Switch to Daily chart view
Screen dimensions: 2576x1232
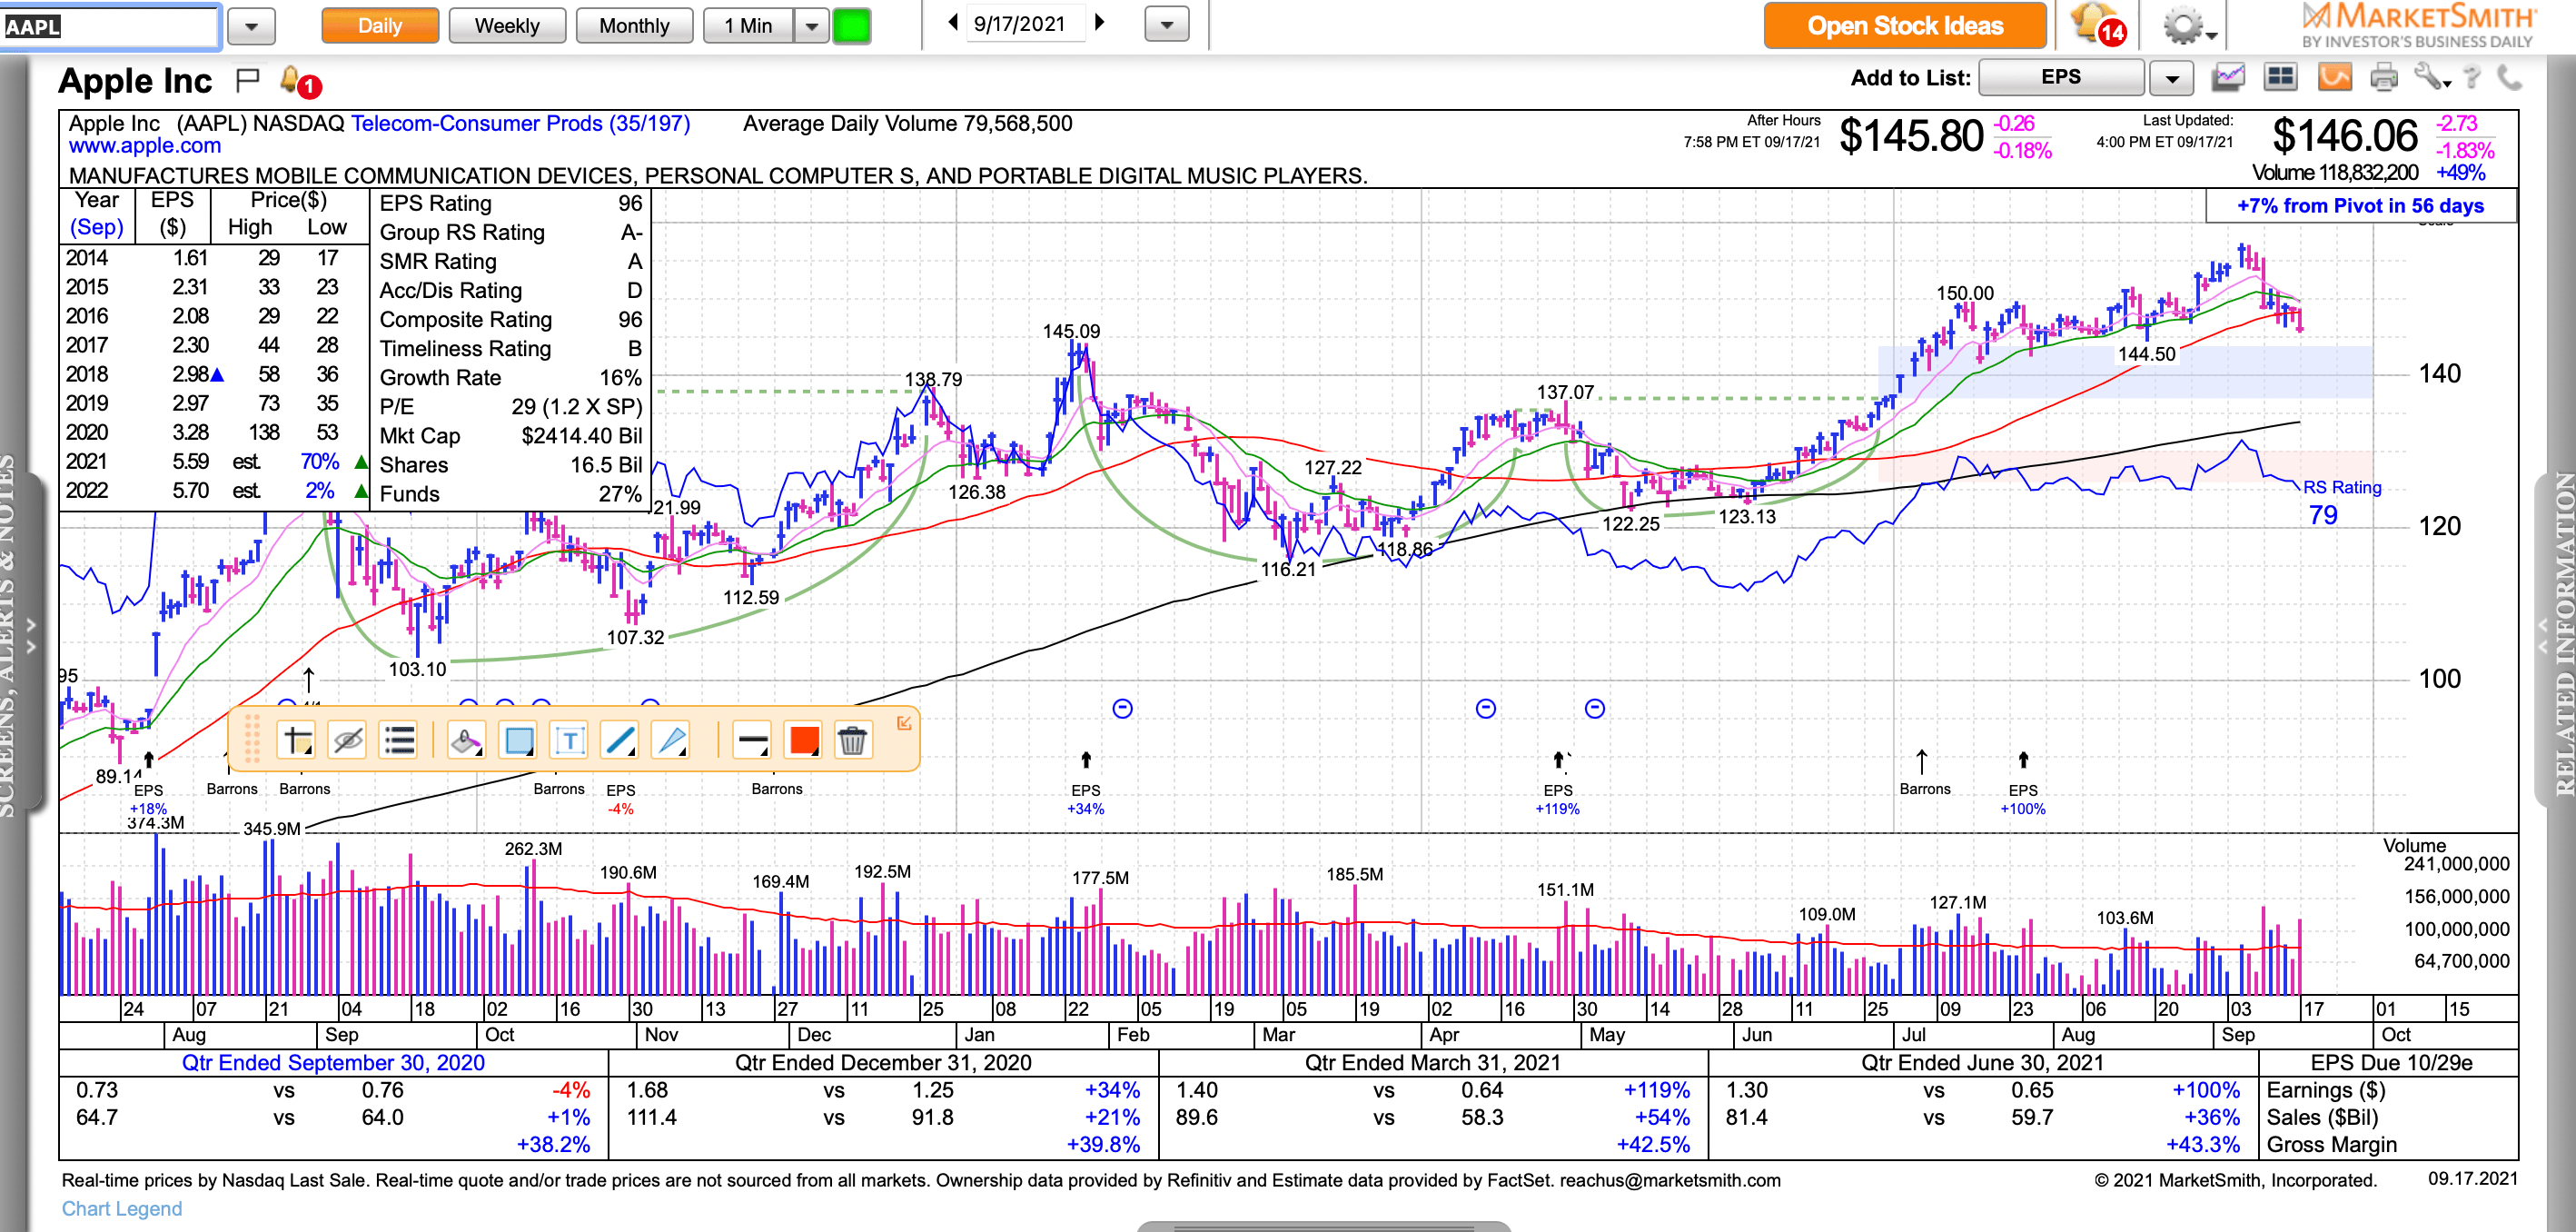click(380, 26)
